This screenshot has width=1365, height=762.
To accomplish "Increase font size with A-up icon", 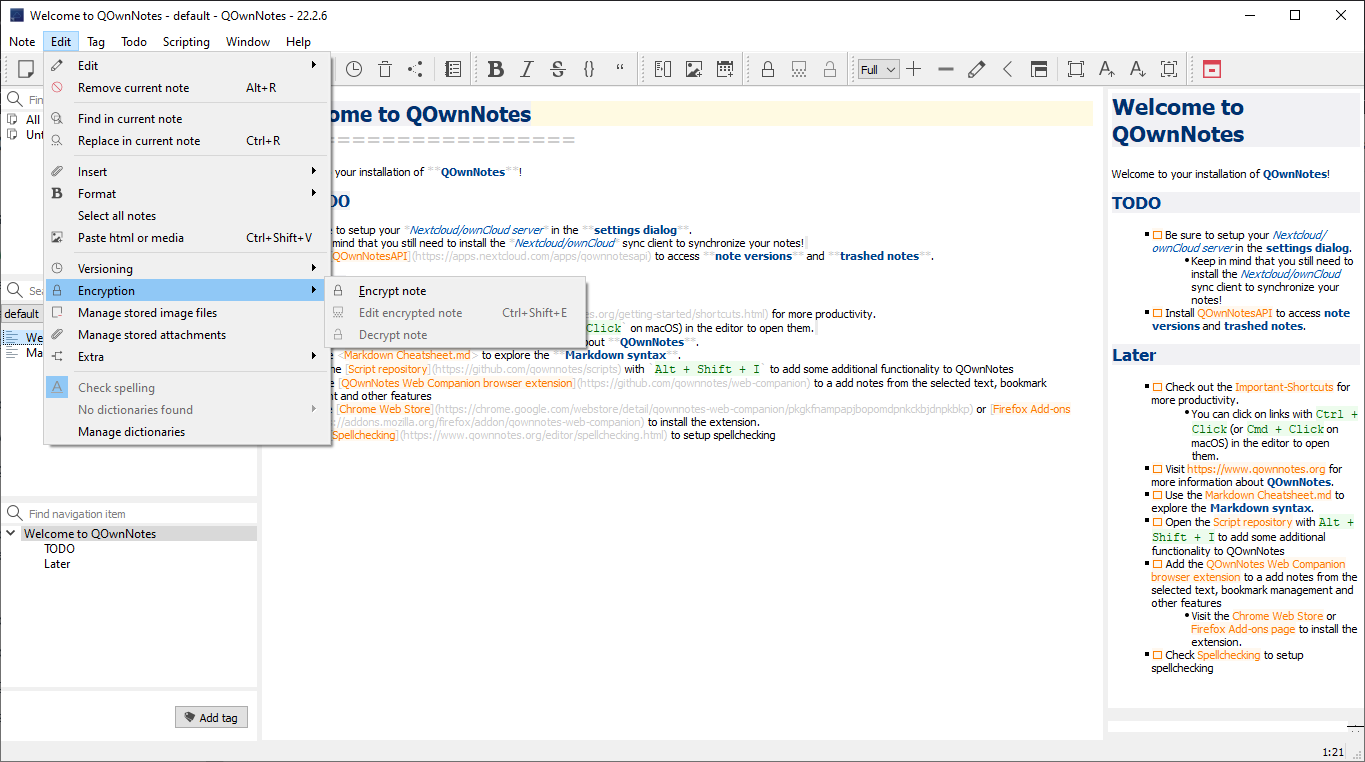I will pos(1107,69).
